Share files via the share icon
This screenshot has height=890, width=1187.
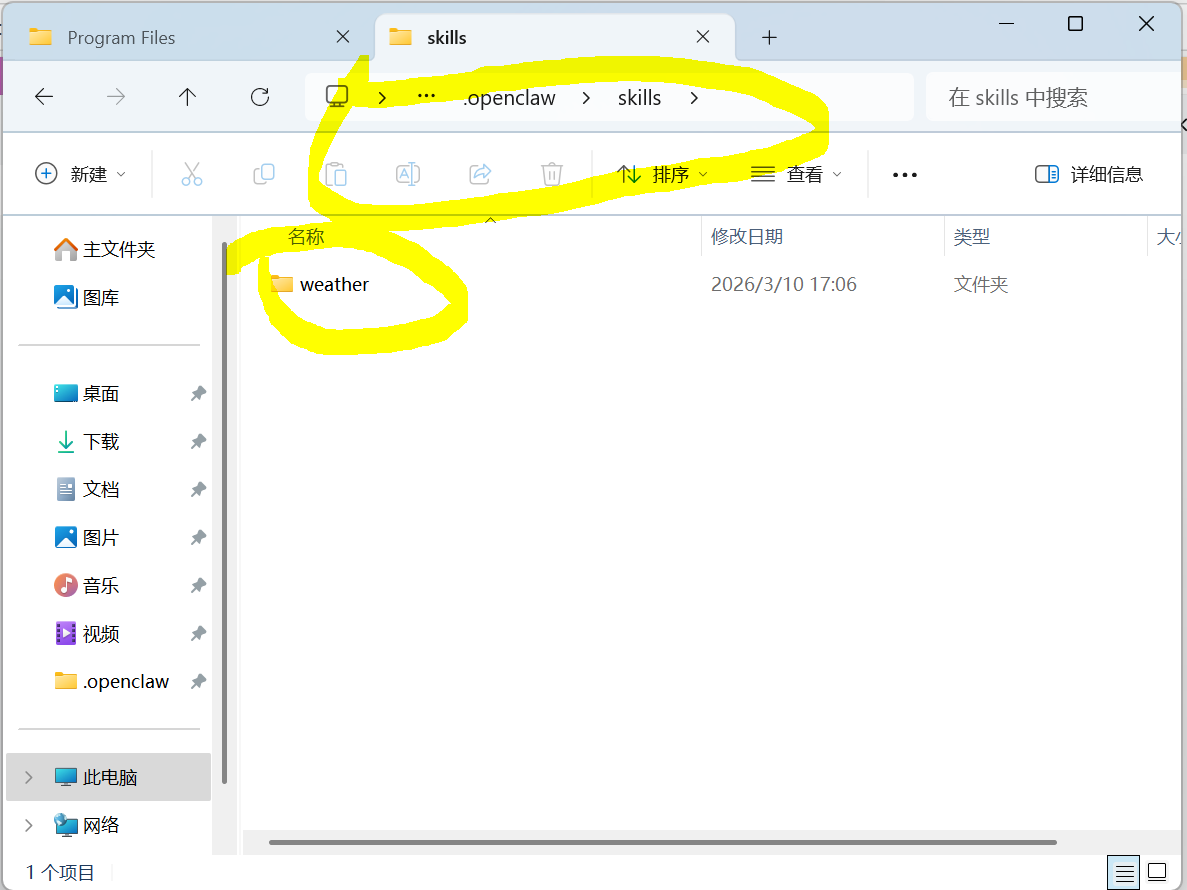click(479, 173)
